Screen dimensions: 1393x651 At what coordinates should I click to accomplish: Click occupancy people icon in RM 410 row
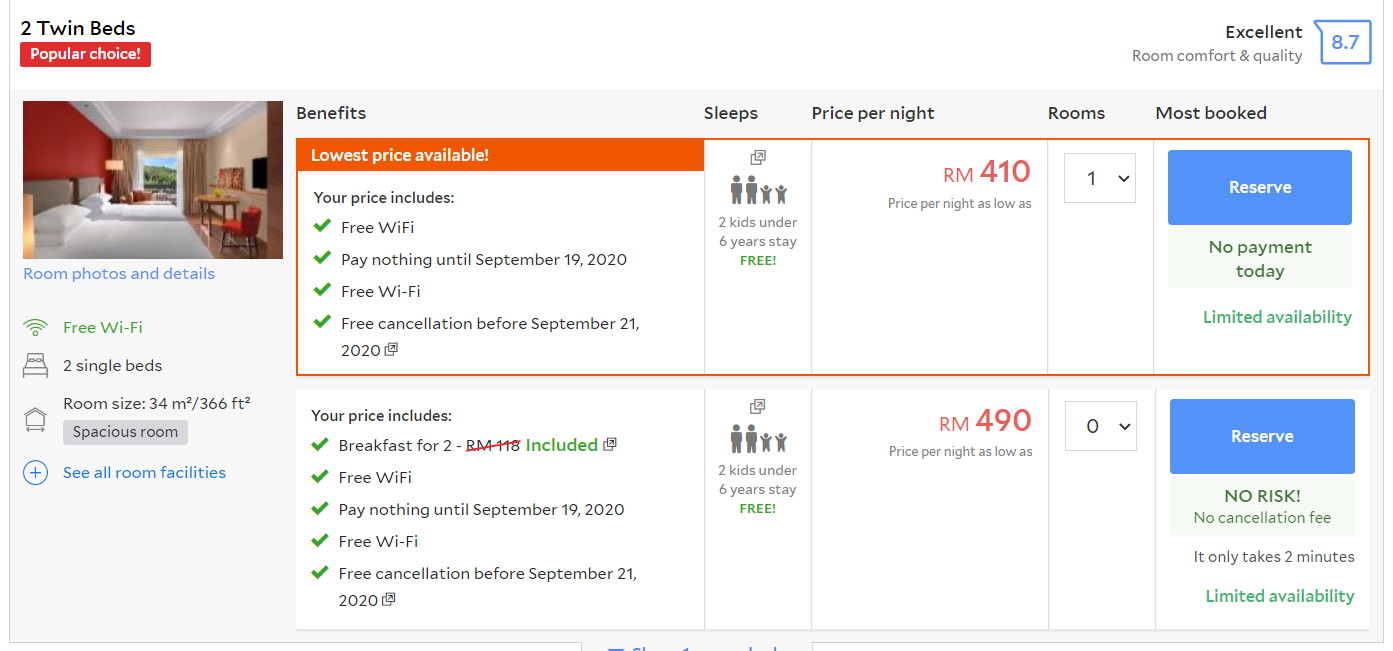click(x=758, y=190)
